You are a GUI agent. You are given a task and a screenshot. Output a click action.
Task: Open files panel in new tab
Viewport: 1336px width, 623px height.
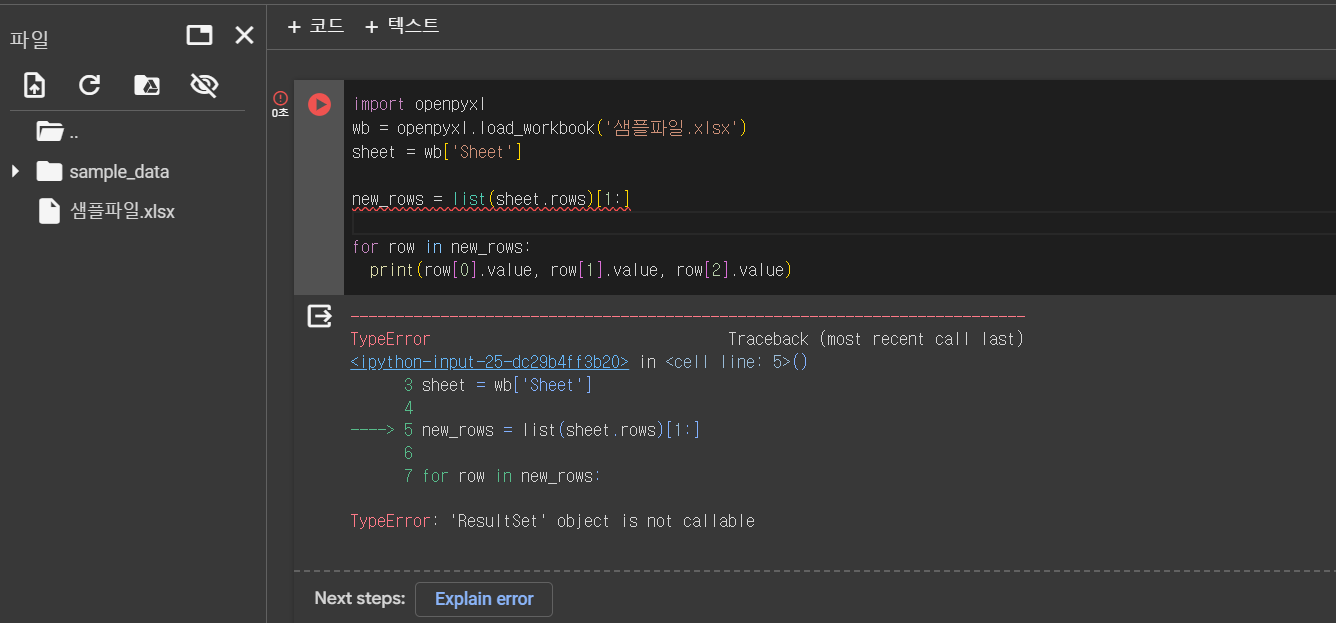tap(200, 36)
